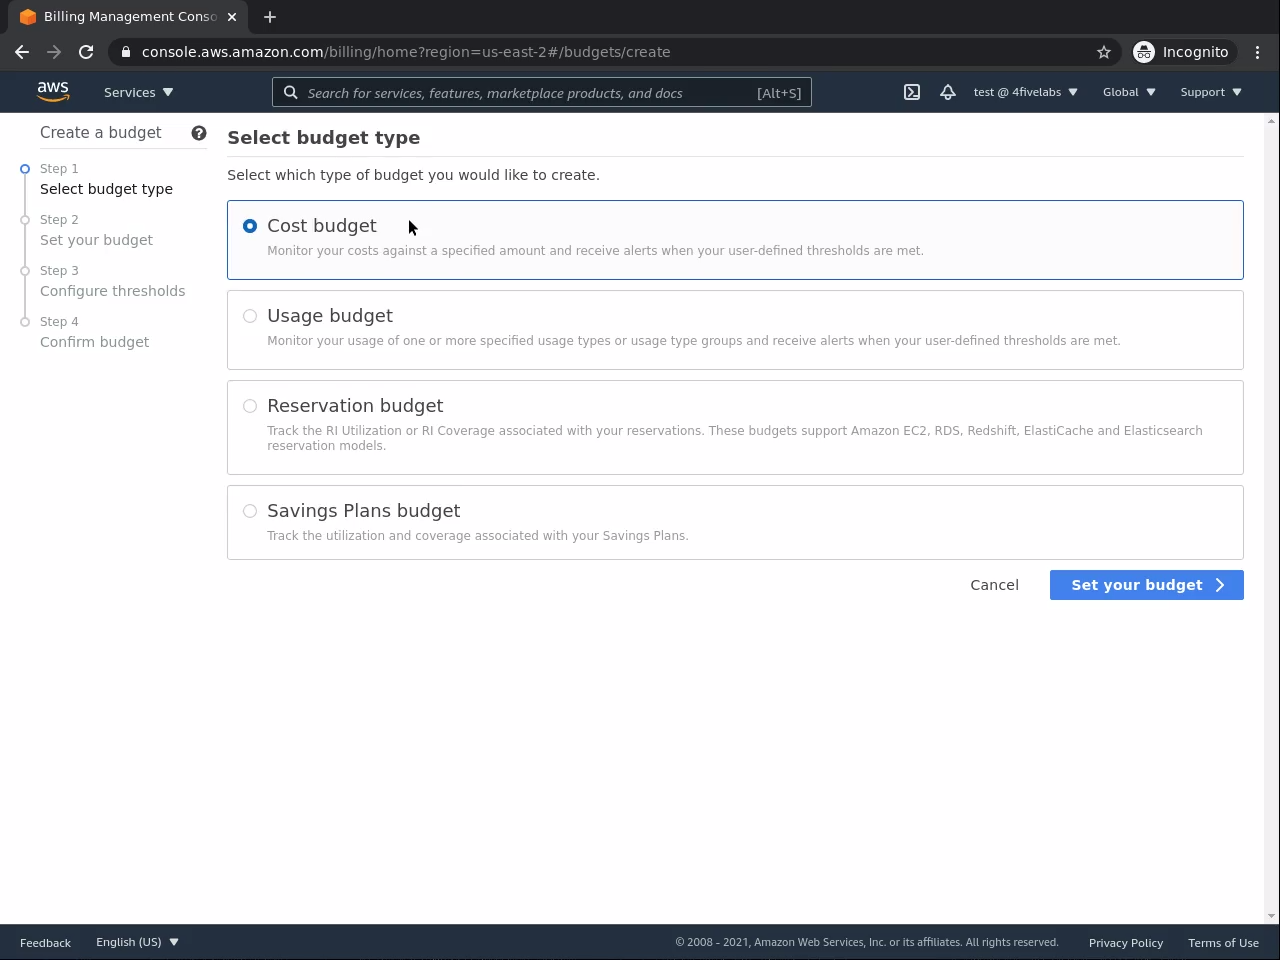The height and width of the screenshot is (960, 1280).
Task: Open a new browser tab
Action: coord(270,17)
